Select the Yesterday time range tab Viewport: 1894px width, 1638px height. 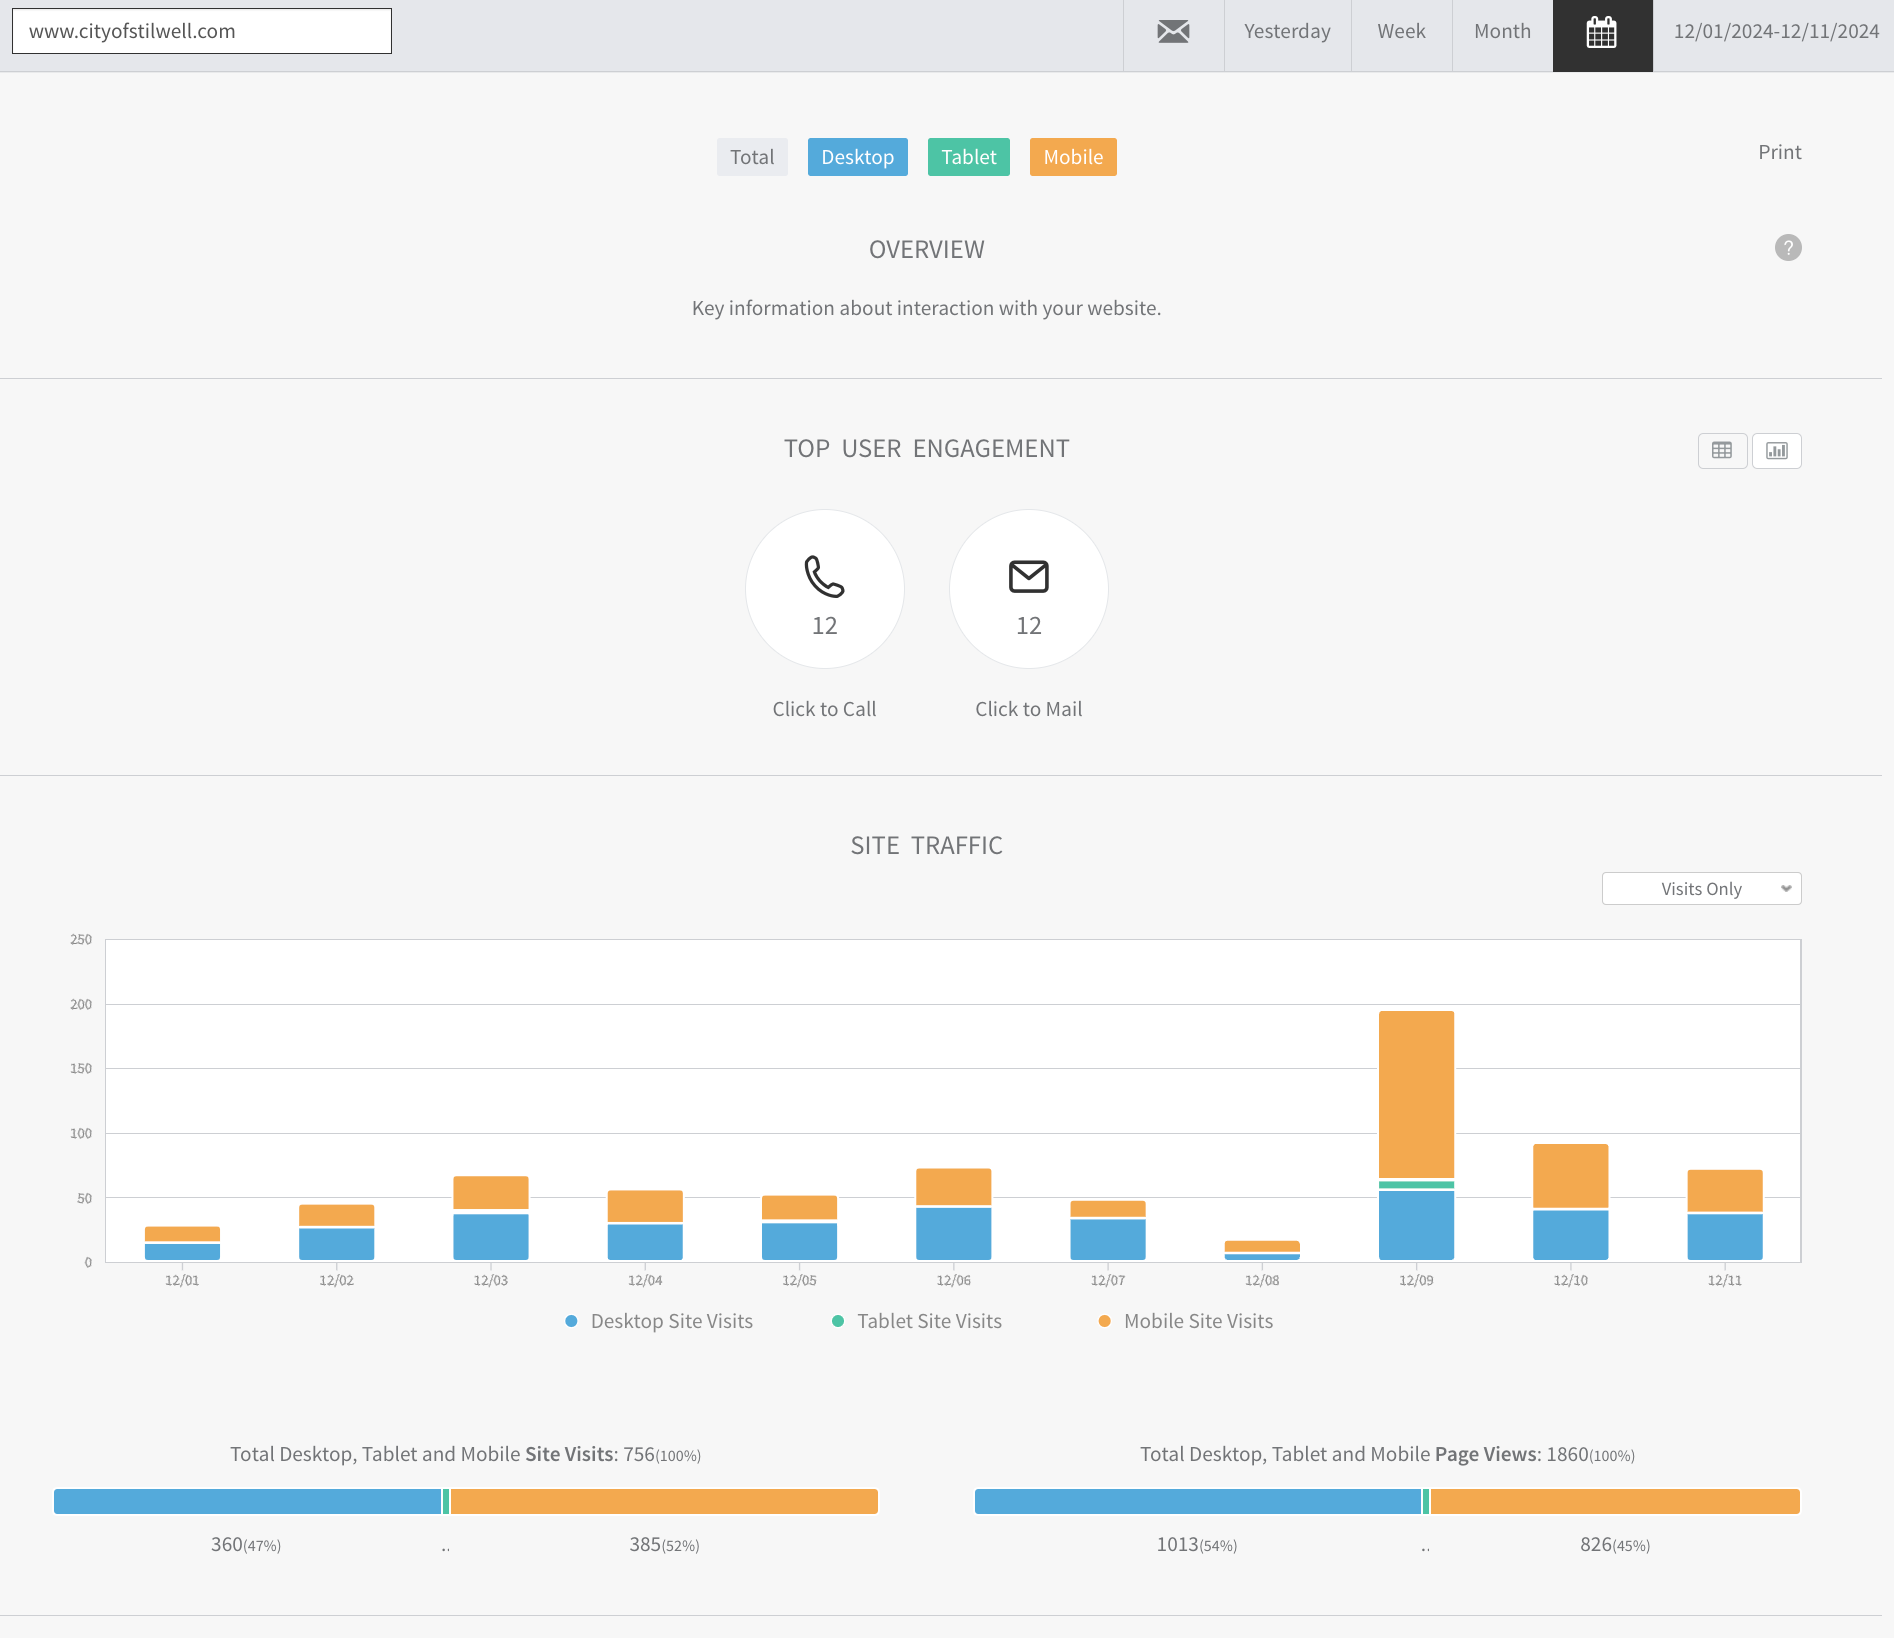[1287, 32]
